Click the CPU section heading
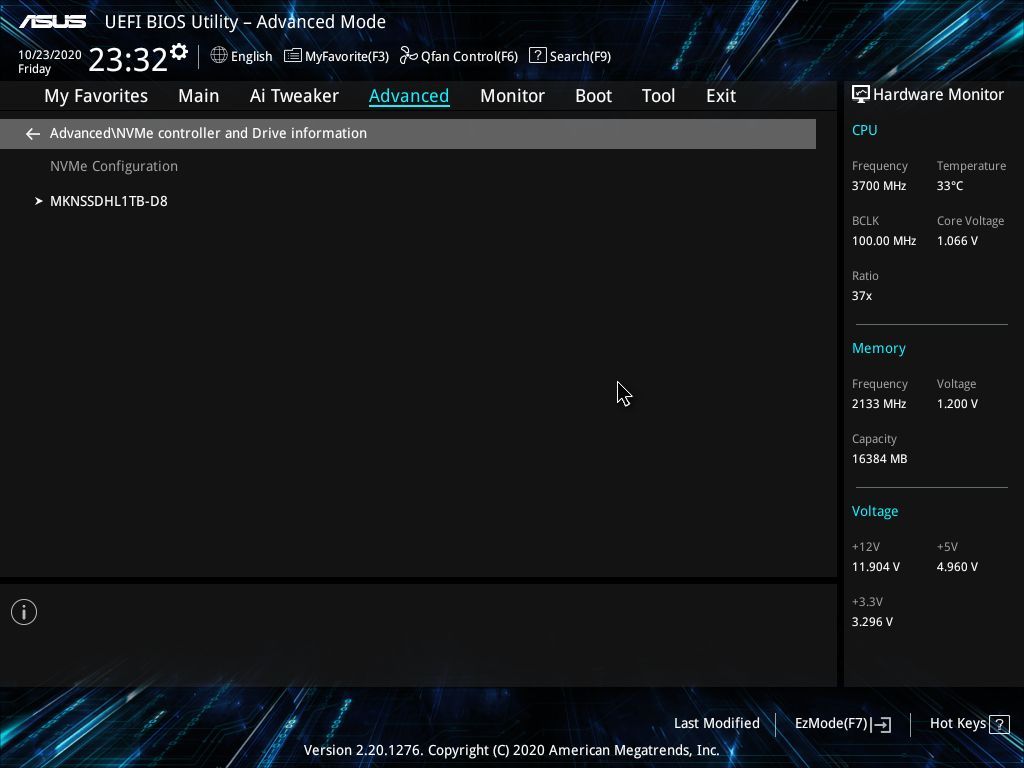The image size is (1024, 768). (x=864, y=130)
